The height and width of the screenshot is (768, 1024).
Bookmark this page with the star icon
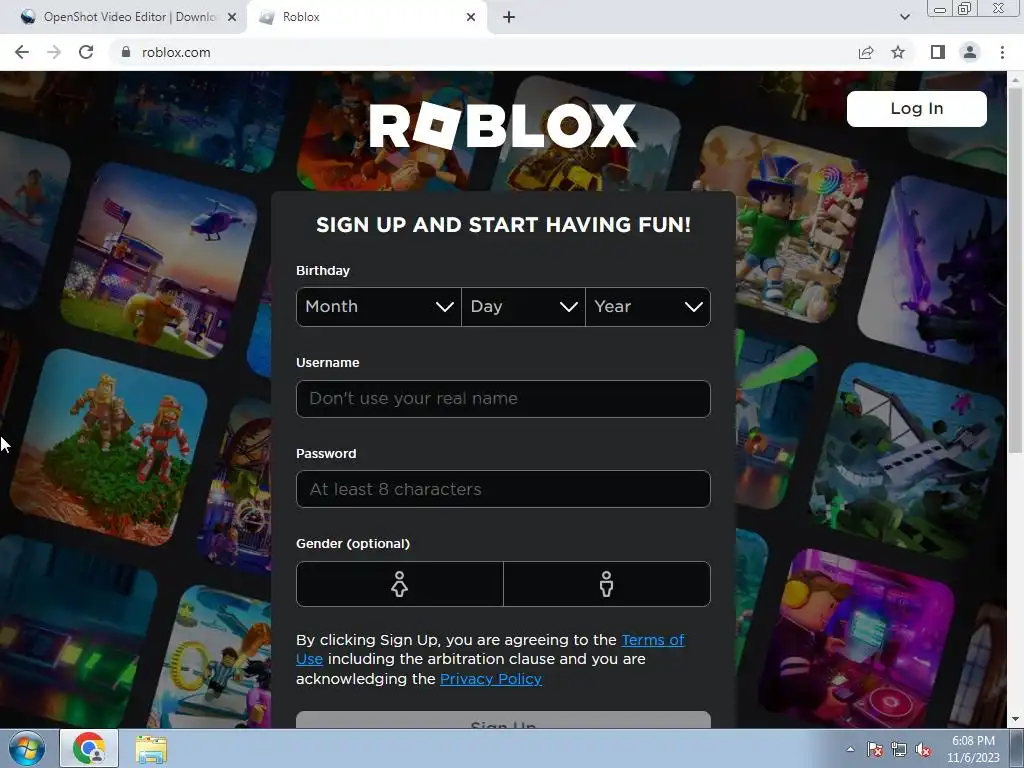(898, 52)
